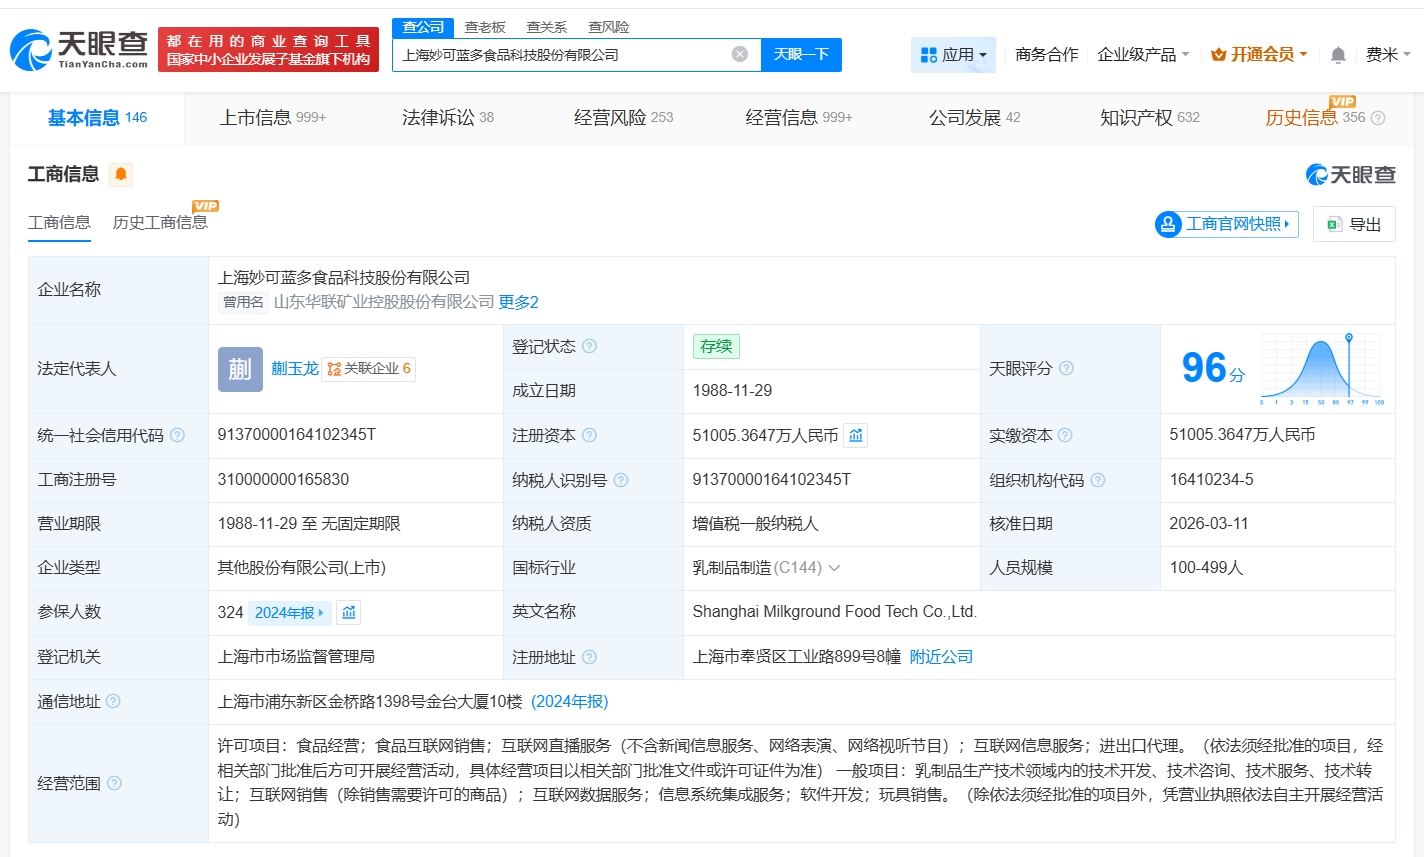Click help icon next to 统一社会信用代码
The height and width of the screenshot is (857, 1424).
(x=177, y=435)
